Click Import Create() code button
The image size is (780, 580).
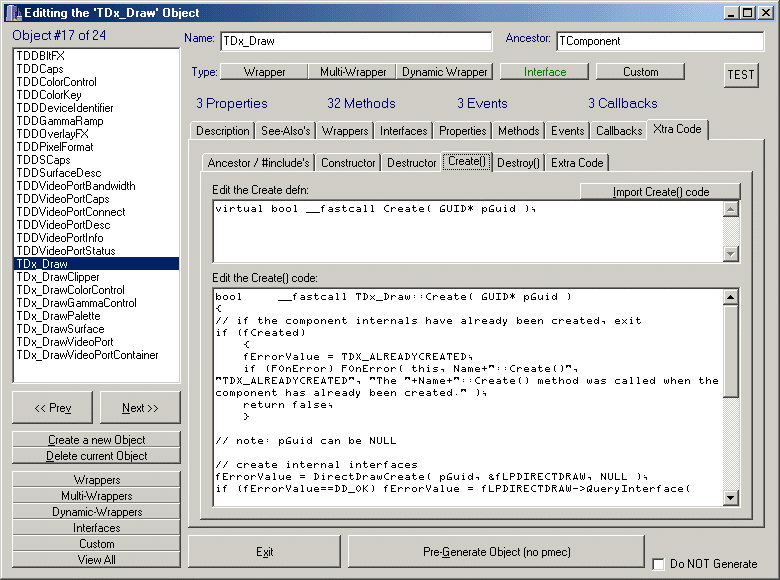click(660, 192)
